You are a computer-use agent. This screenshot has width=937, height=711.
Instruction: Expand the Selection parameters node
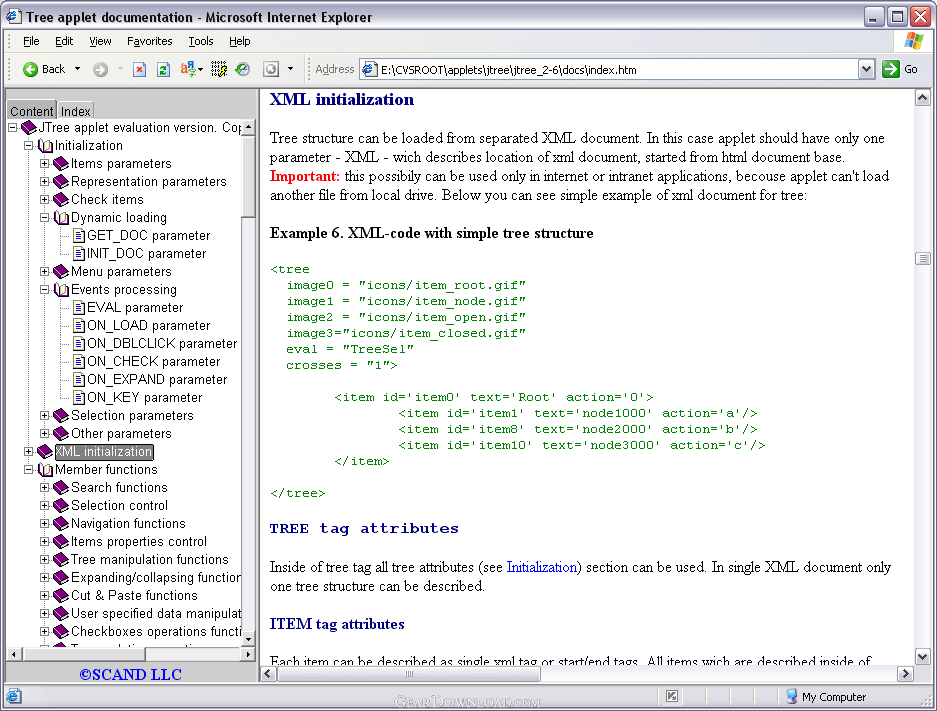pos(44,415)
